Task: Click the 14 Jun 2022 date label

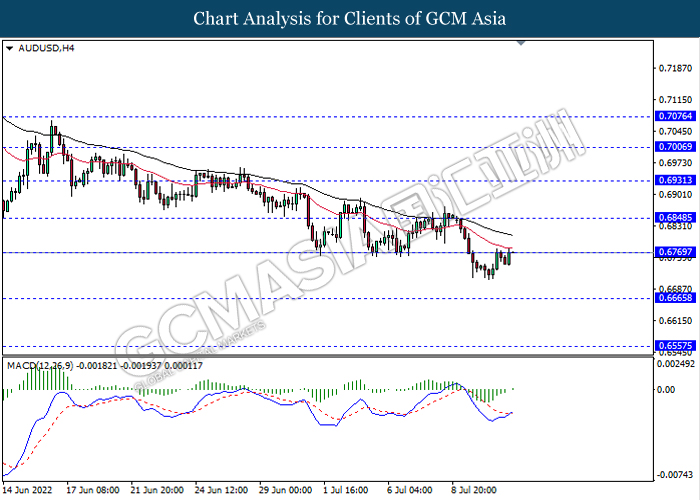Action: [x=28, y=490]
